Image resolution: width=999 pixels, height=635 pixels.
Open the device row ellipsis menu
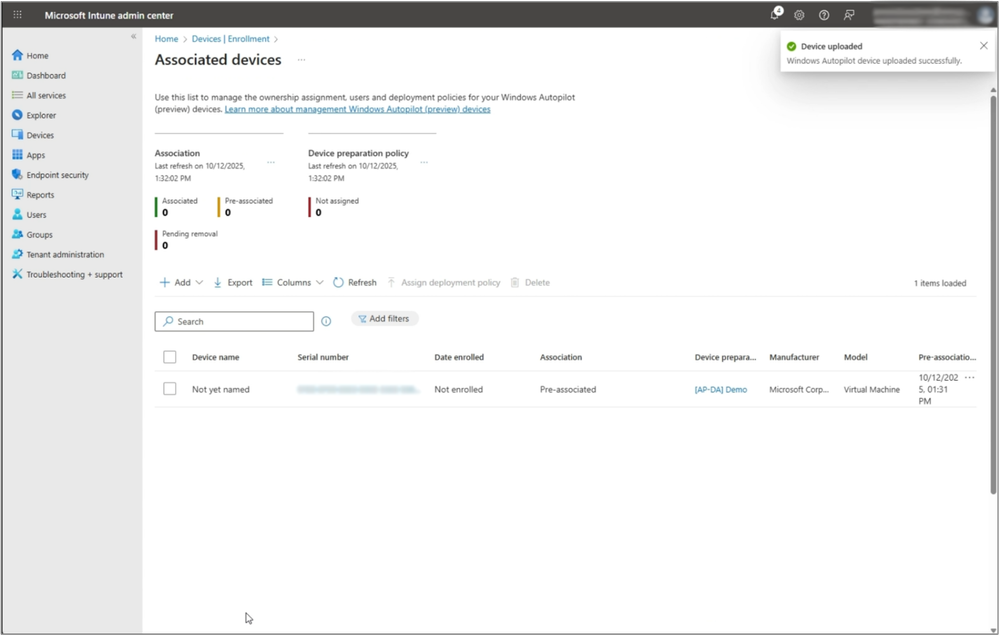(969, 378)
